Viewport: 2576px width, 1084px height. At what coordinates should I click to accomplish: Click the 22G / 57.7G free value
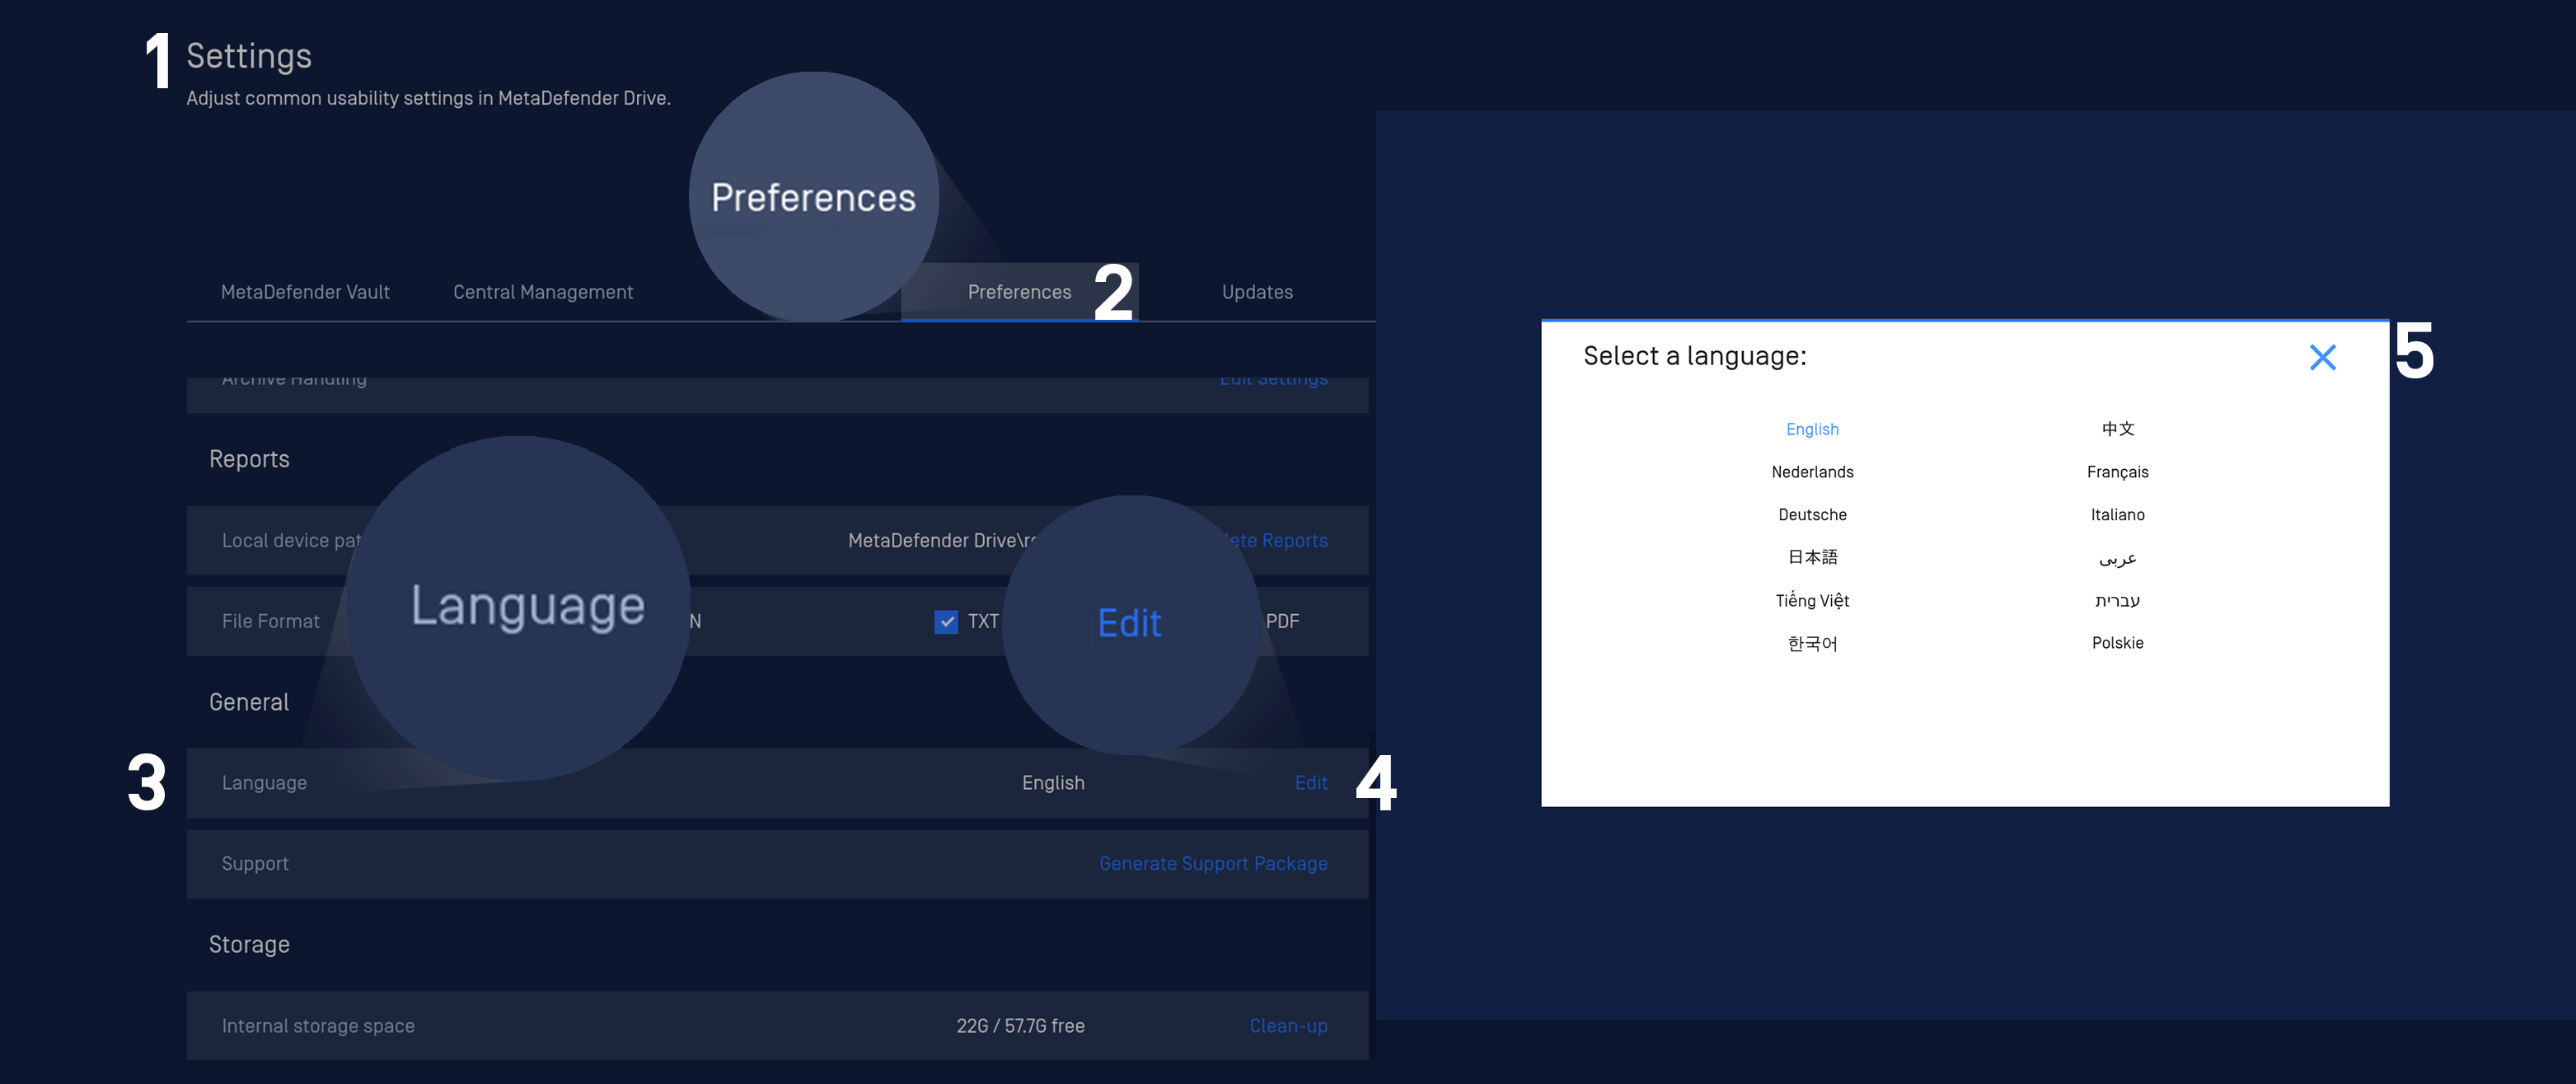point(1020,1026)
